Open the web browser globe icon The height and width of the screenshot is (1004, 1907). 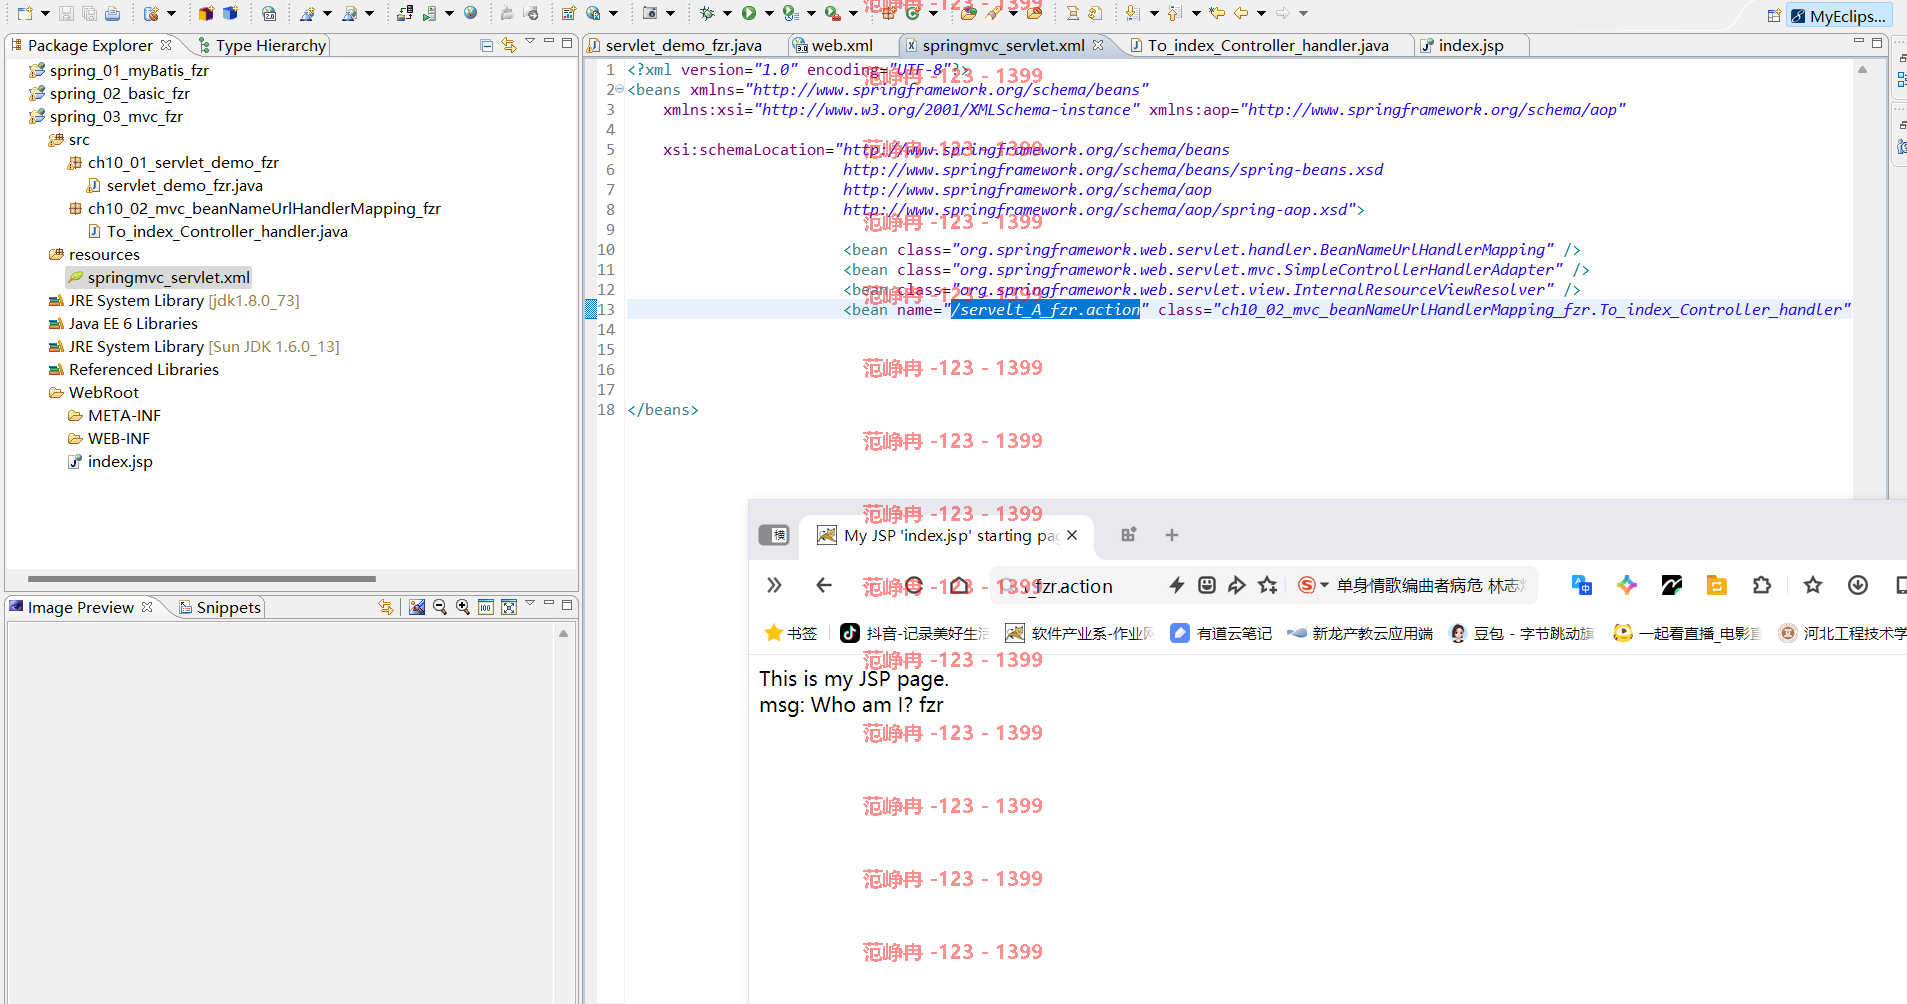tap(471, 13)
